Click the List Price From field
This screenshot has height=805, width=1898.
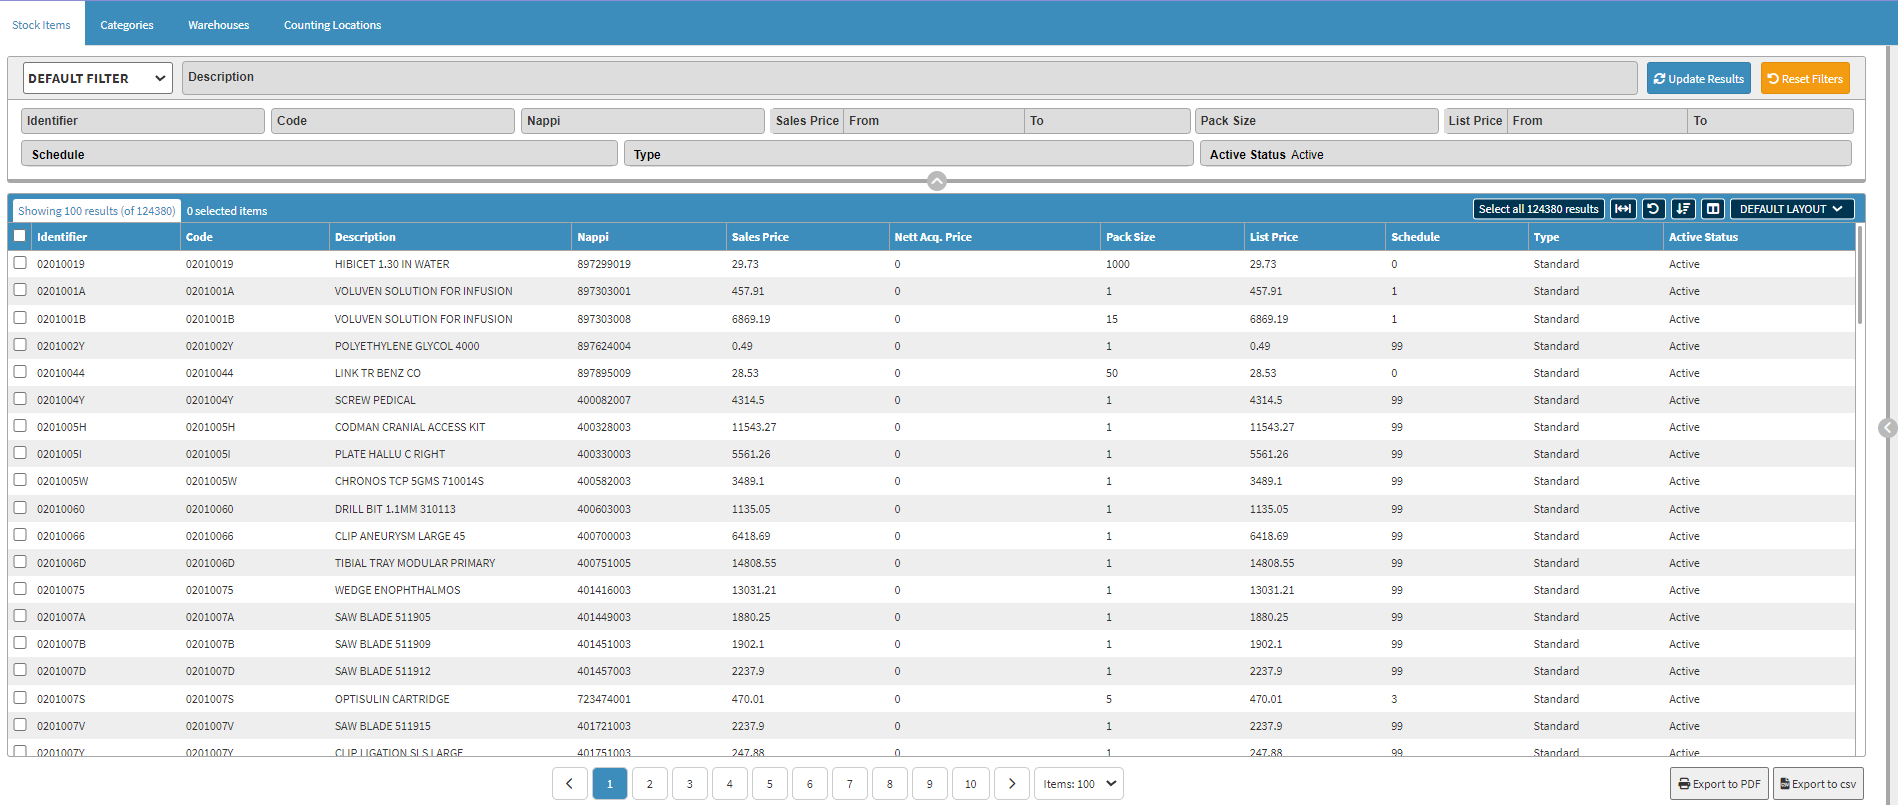tap(1597, 121)
